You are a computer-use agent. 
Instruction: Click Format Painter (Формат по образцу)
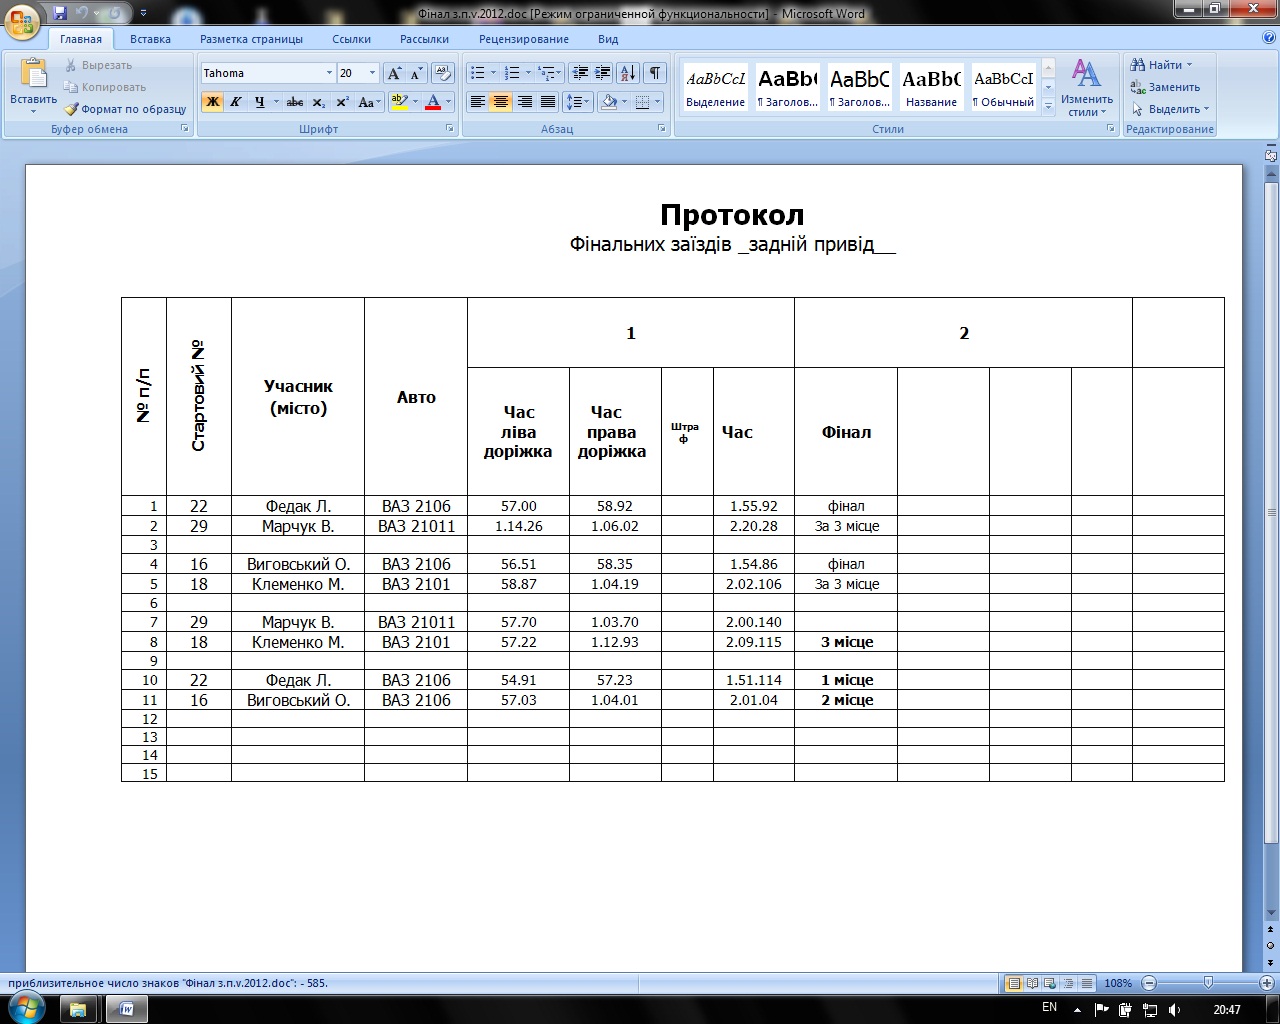(x=125, y=109)
